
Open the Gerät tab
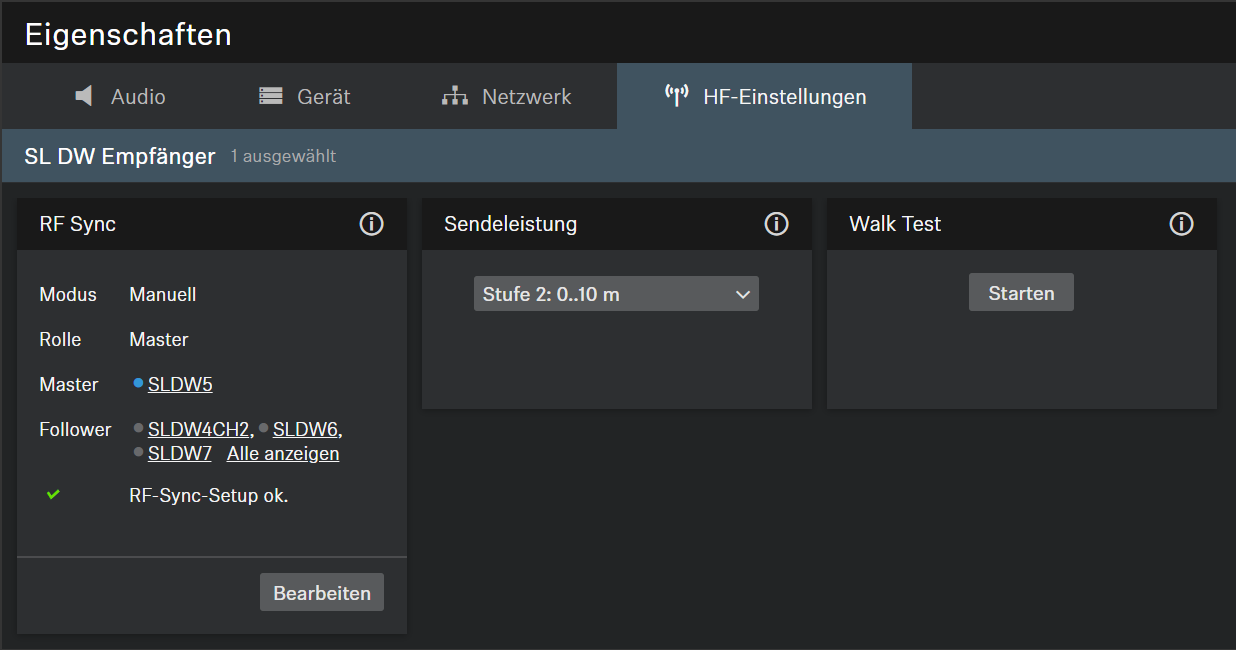coord(305,97)
